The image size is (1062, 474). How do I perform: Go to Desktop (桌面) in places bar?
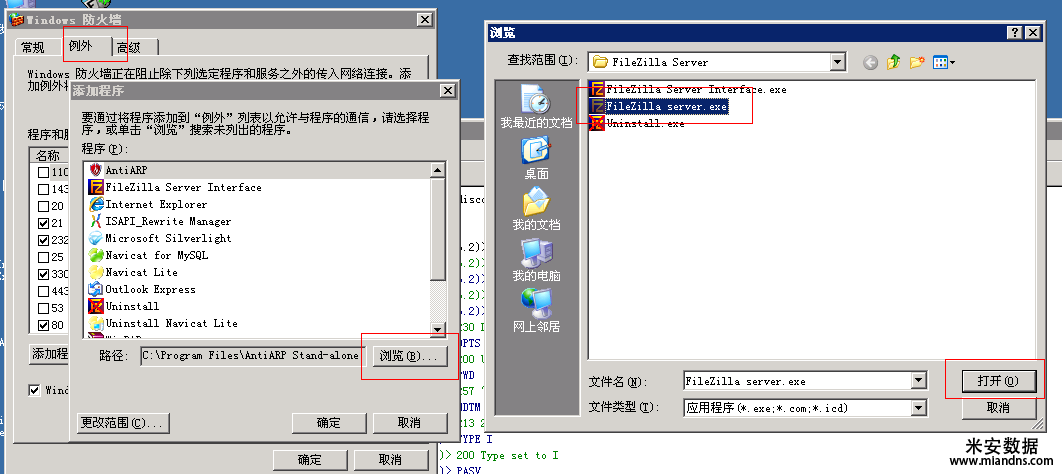(x=536, y=158)
